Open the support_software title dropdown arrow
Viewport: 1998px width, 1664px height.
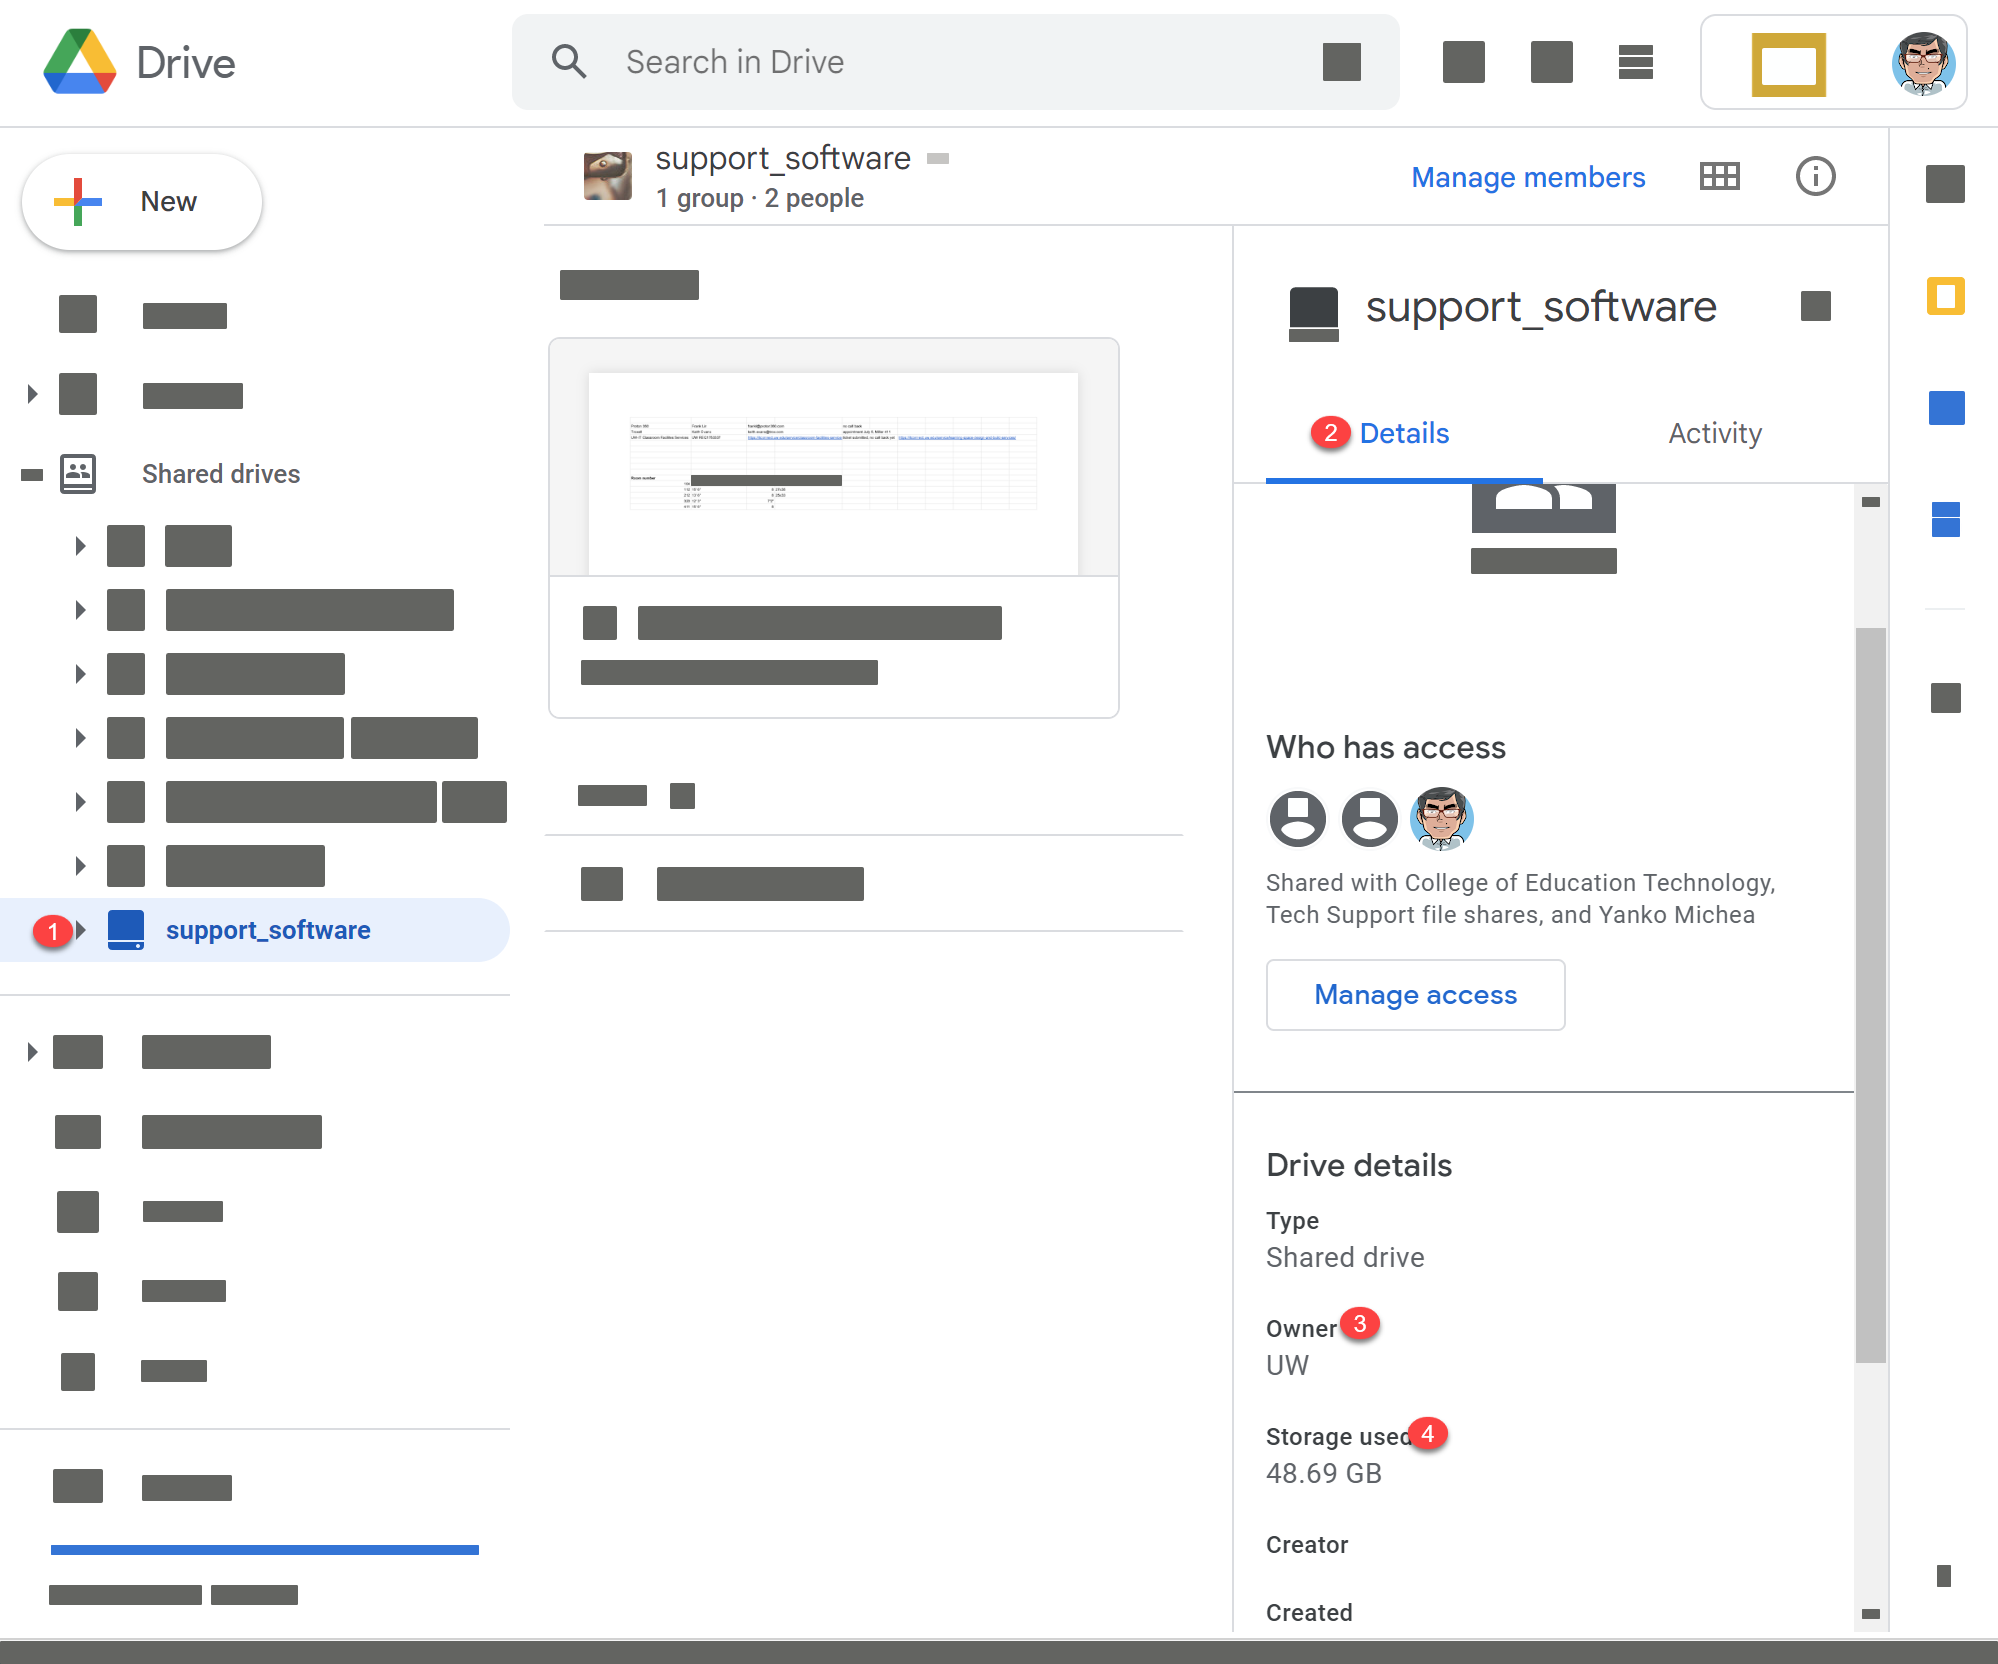pyautogui.click(x=938, y=159)
